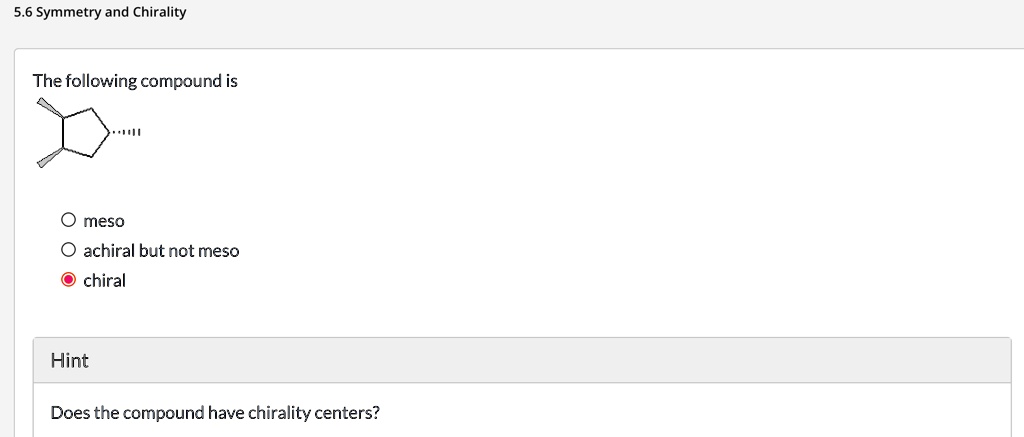Image resolution: width=1024 pixels, height=437 pixels.
Task: Click the "chiral" answer label text
Action: [104, 280]
